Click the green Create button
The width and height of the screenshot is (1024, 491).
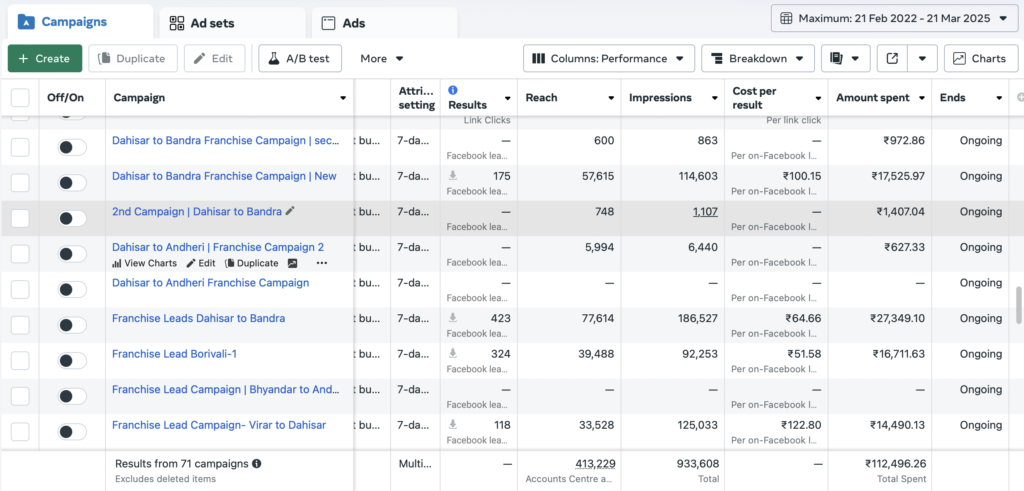point(44,59)
